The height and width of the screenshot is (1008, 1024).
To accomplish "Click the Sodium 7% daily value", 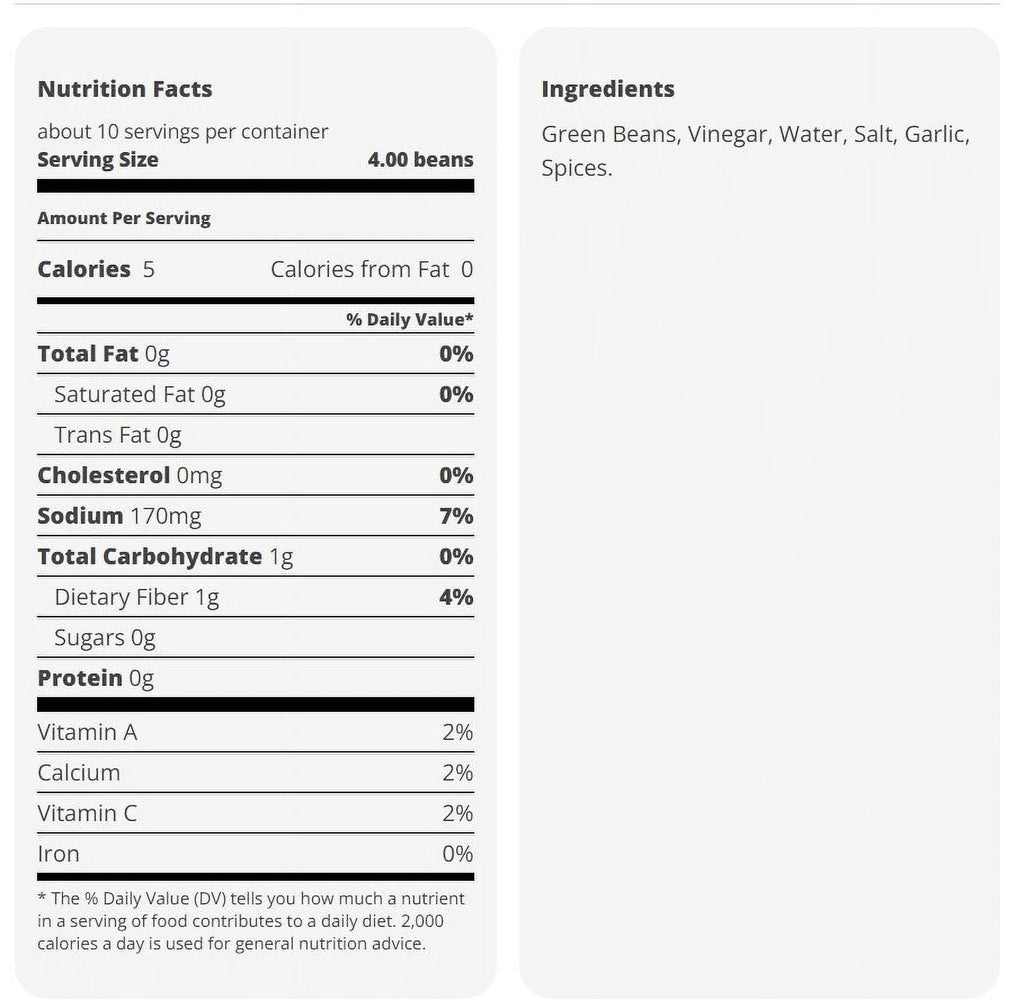I will (456, 516).
